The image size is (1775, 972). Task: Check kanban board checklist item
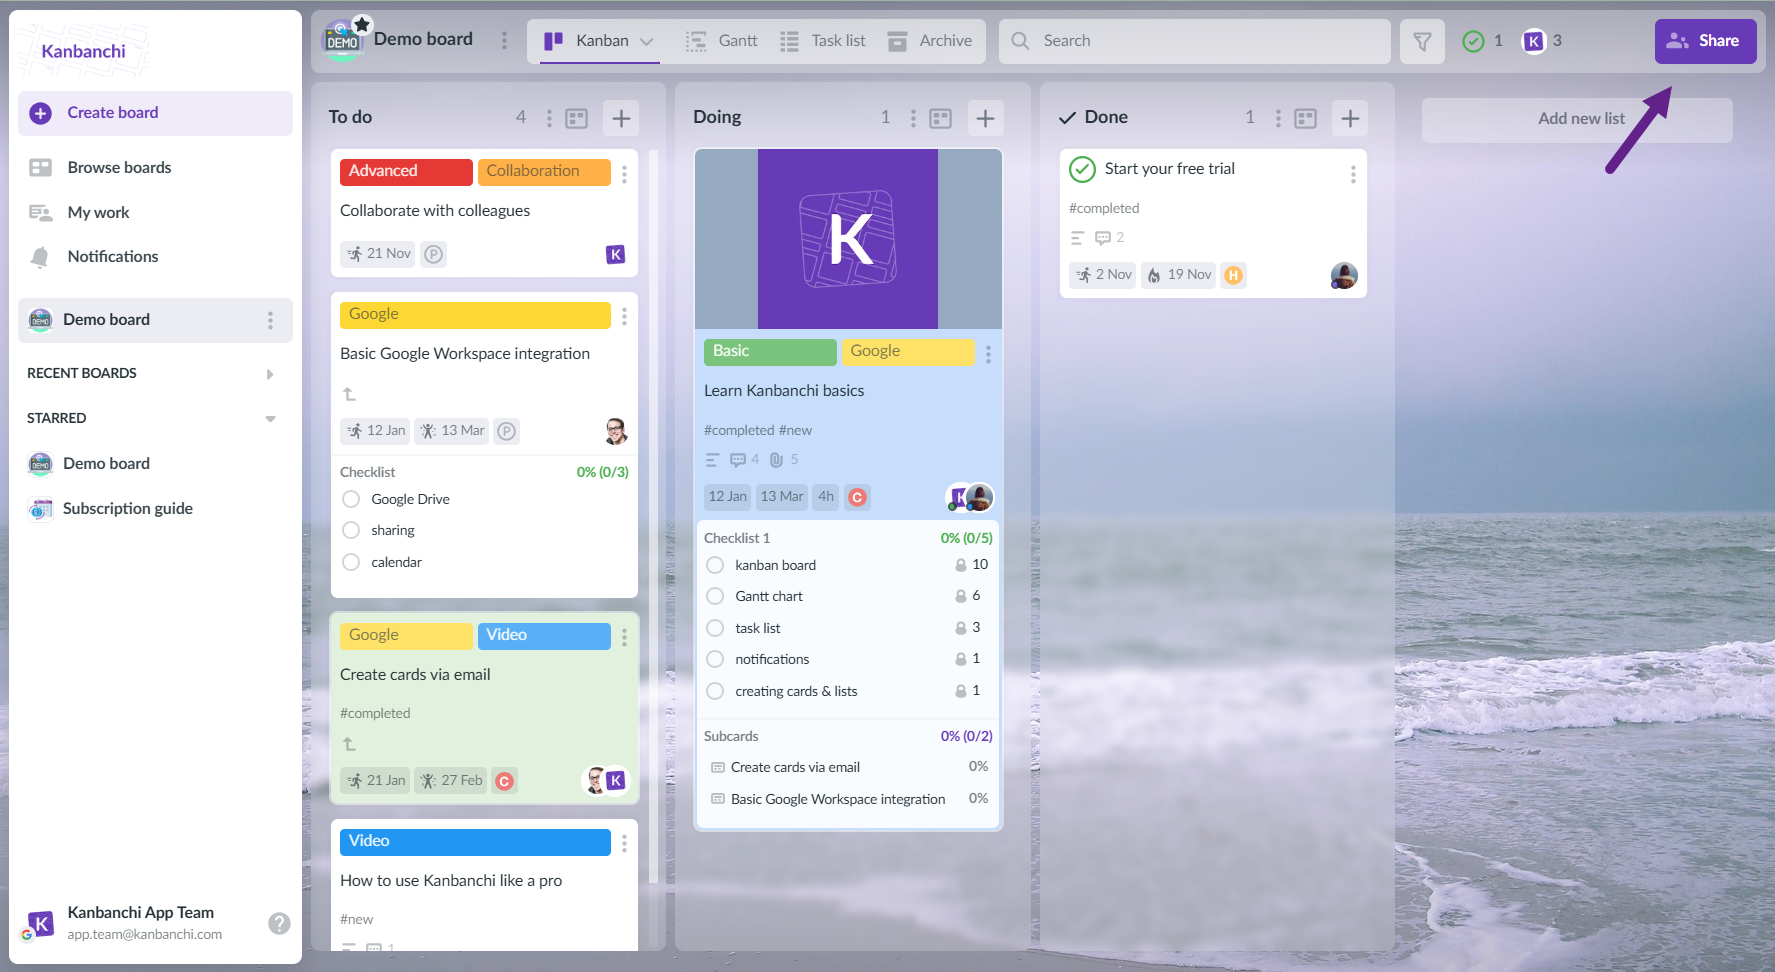[715, 565]
